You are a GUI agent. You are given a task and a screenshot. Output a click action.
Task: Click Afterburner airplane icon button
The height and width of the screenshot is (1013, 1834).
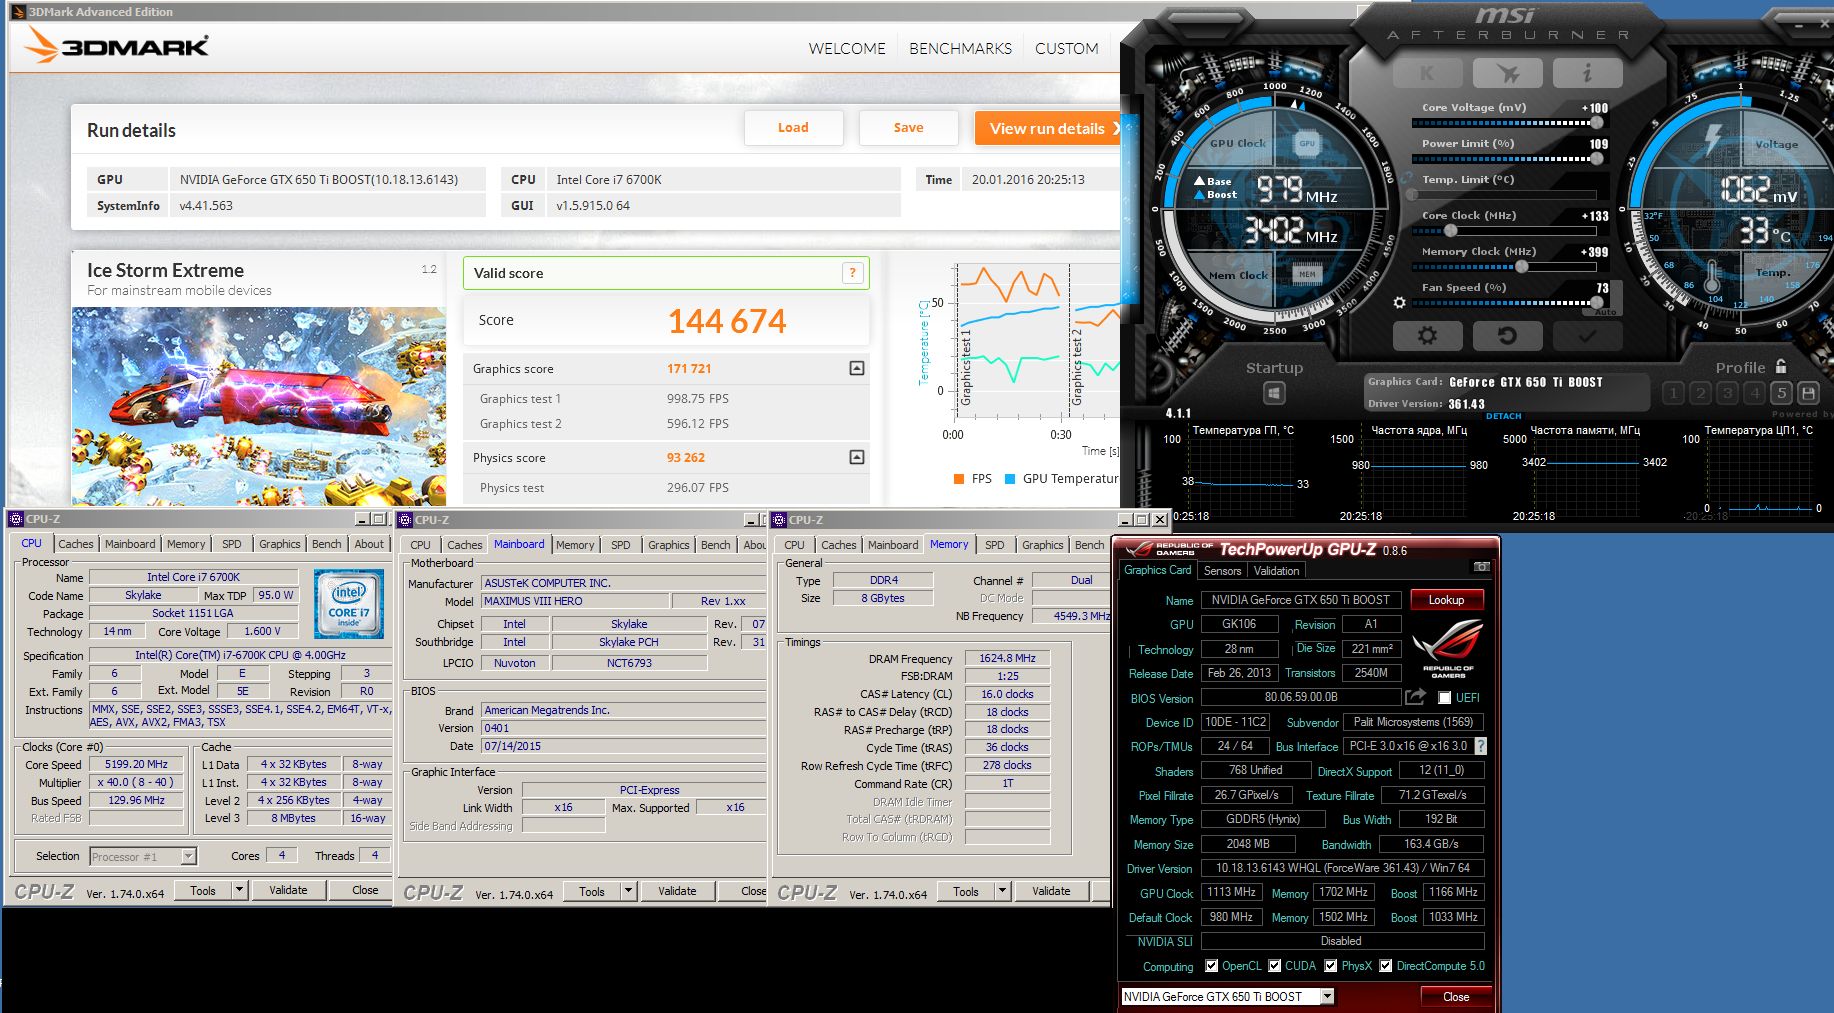pos(1507,73)
